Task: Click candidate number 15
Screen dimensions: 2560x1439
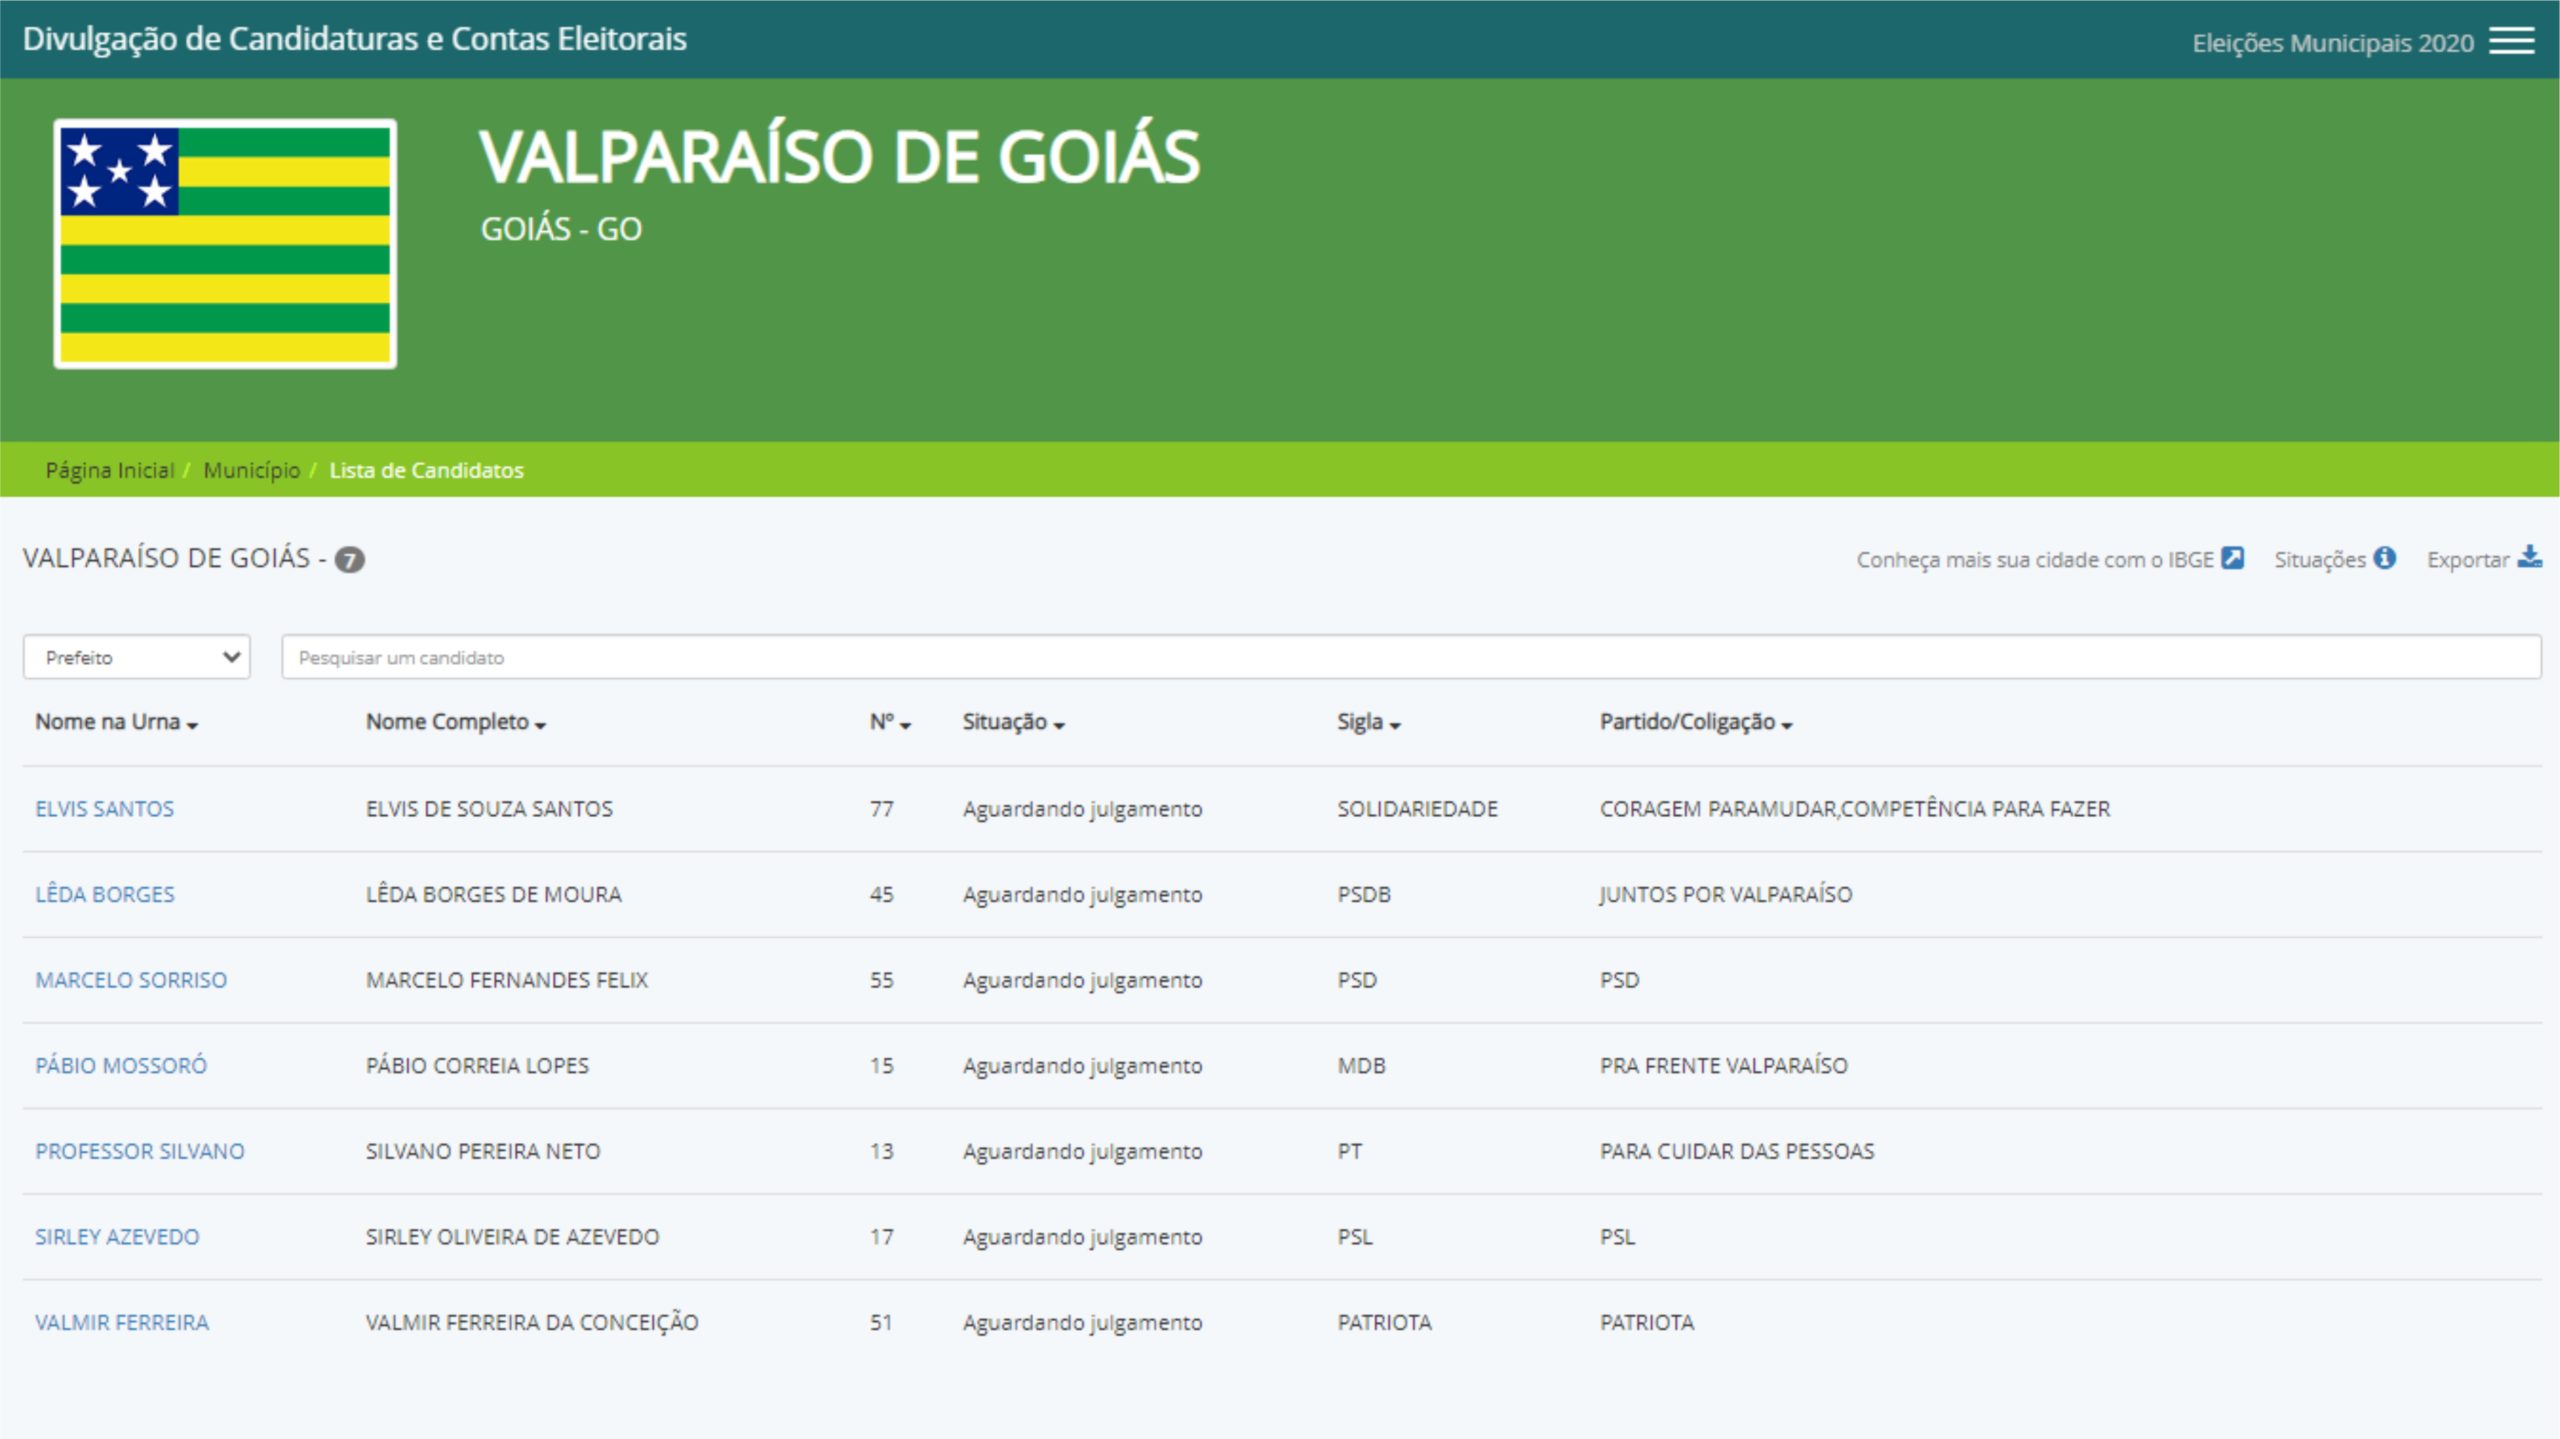Action: [881, 1065]
